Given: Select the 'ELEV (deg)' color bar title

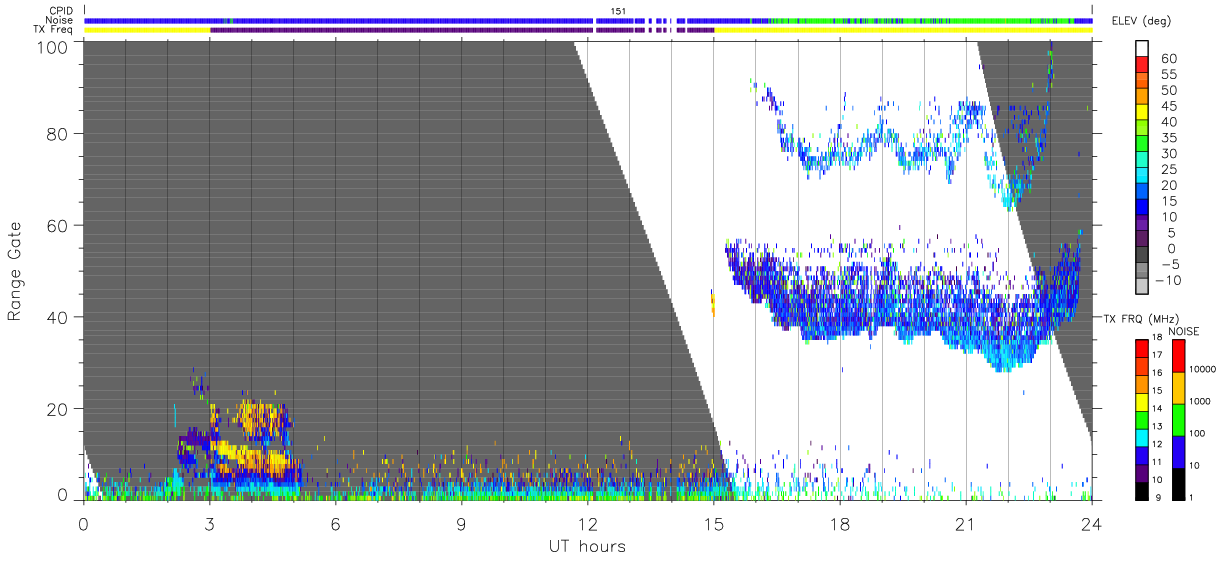Looking at the screenshot, I should pos(1140,21).
